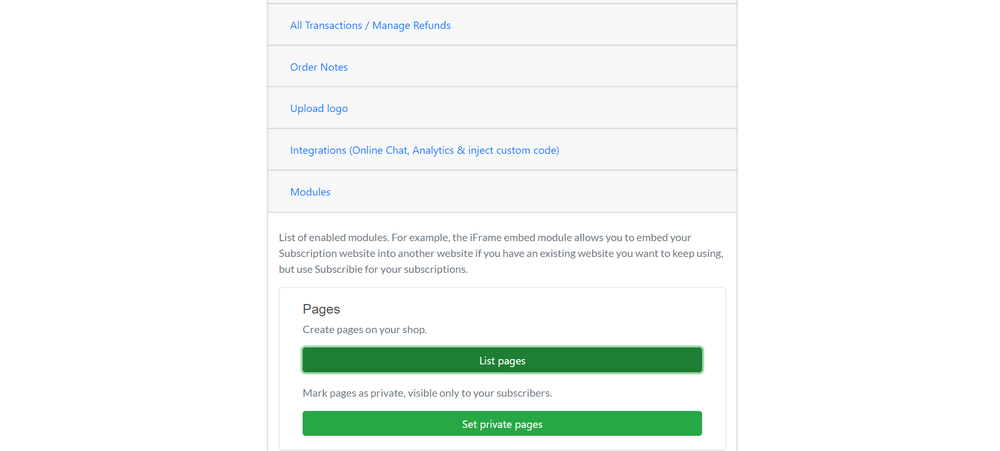Click the gray header bar around Upload logo

click(x=502, y=108)
